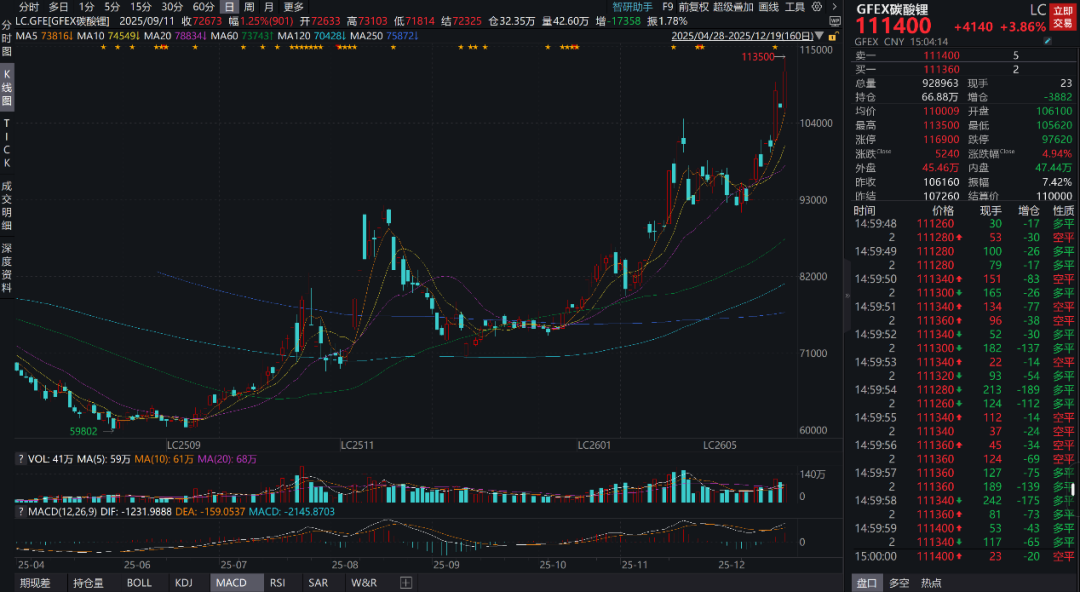This screenshot has width=1080, height=592.
Task: Click the question mark icon beside MACD
Action: [20, 511]
